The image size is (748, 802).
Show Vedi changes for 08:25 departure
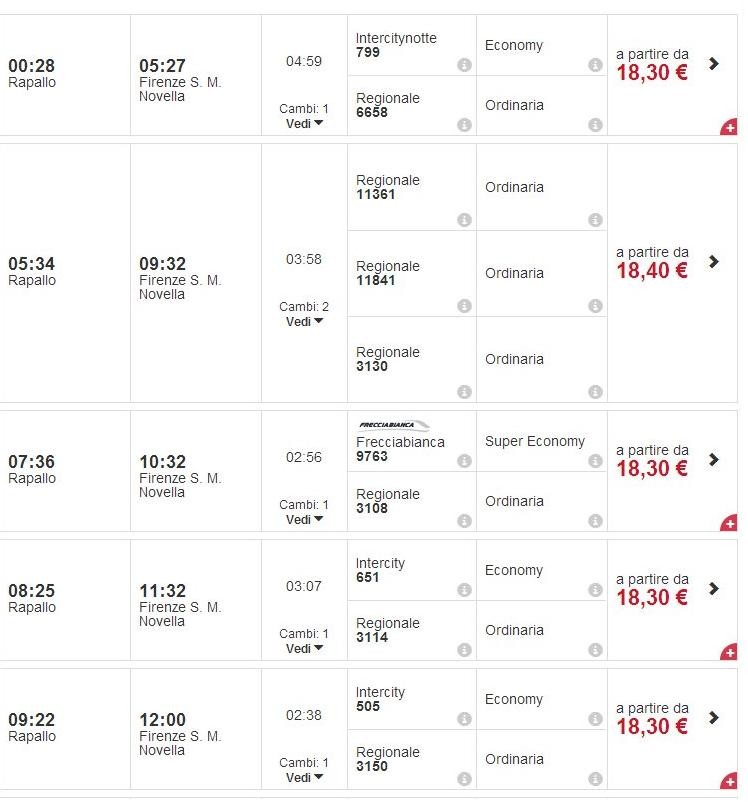(304, 648)
